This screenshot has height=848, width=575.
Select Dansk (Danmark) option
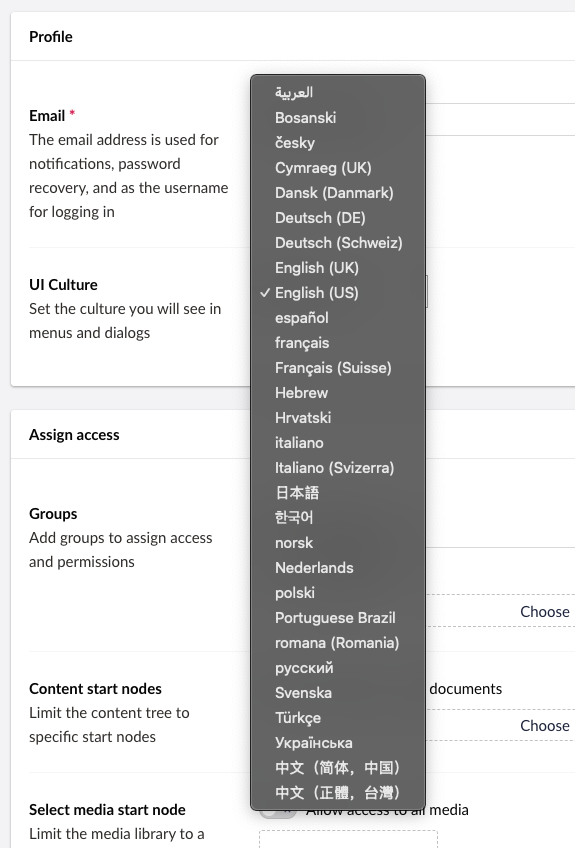tap(338, 193)
